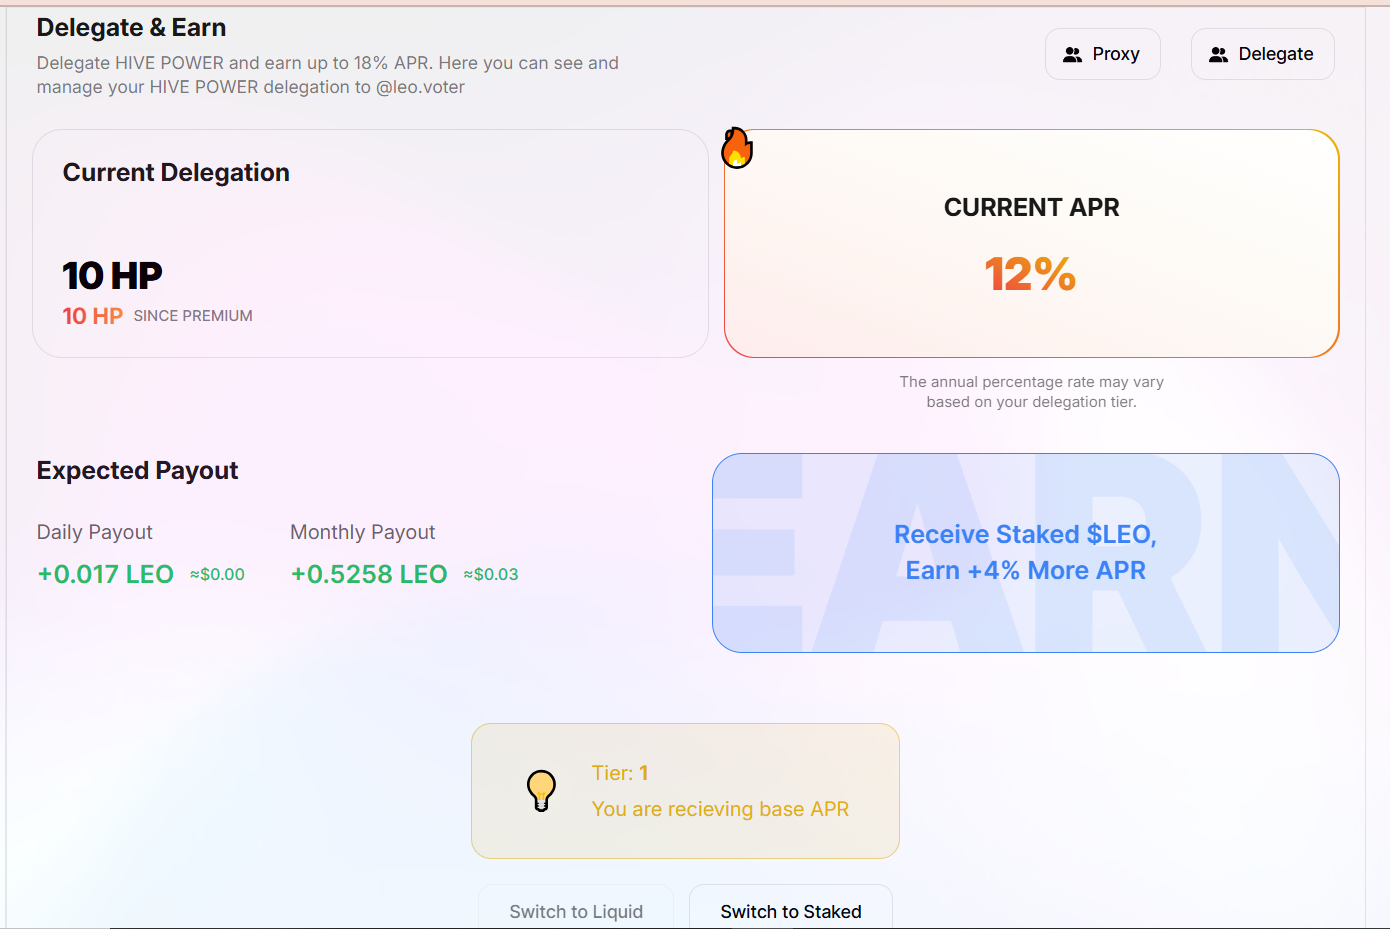Click the lightbulb icon in Tier box
The height and width of the screenshot is (929, 1390).
541,790
